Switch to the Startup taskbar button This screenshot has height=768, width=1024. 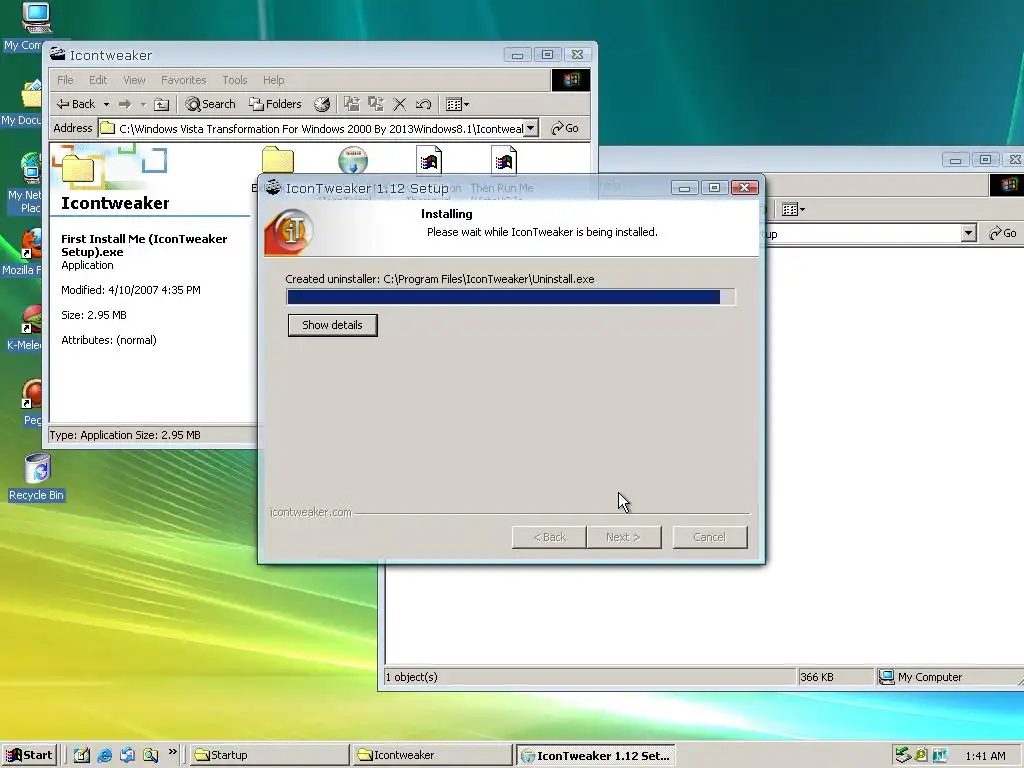click(270, 755)
